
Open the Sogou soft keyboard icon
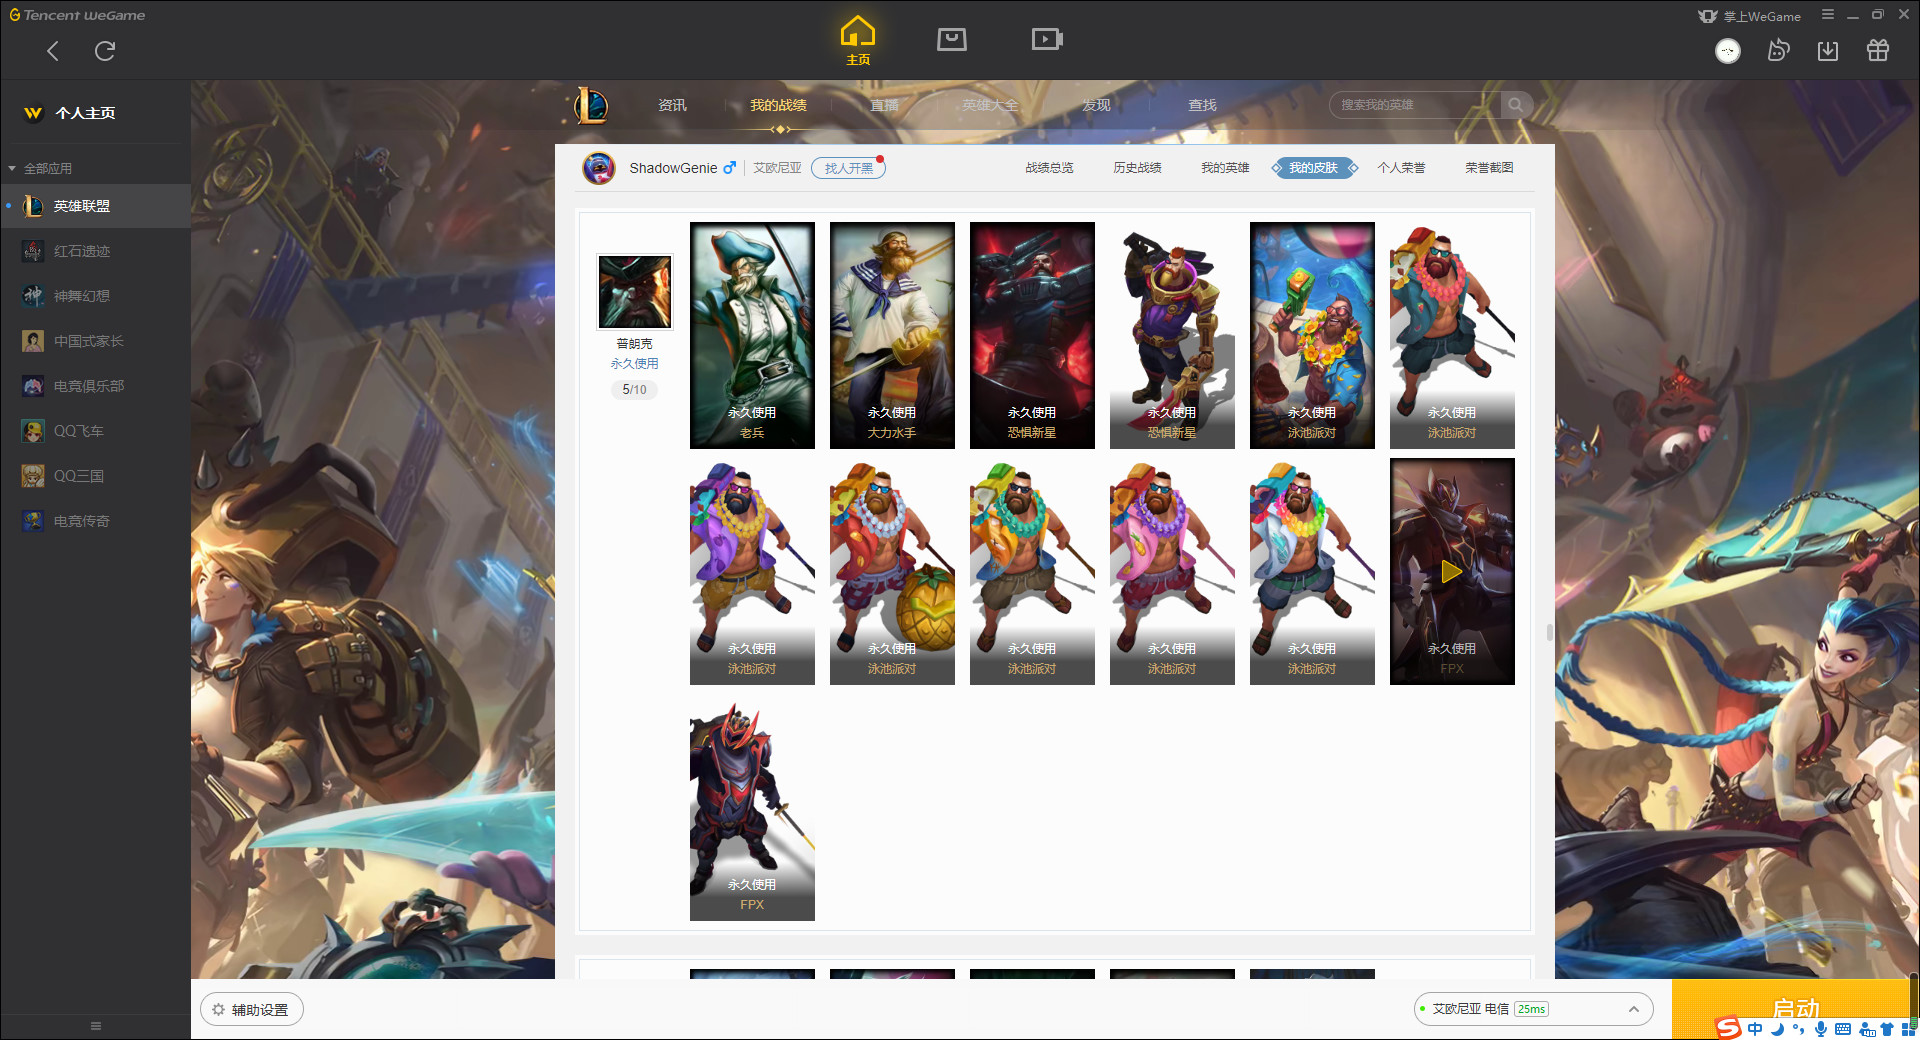click(x=1843, y=1029)
